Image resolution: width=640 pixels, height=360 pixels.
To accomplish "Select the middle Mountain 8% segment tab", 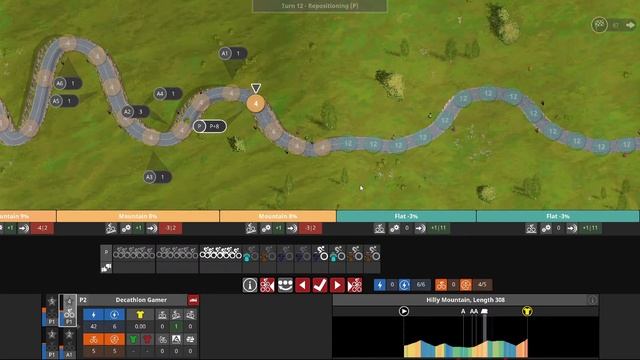I will click(x=138, y=216).
